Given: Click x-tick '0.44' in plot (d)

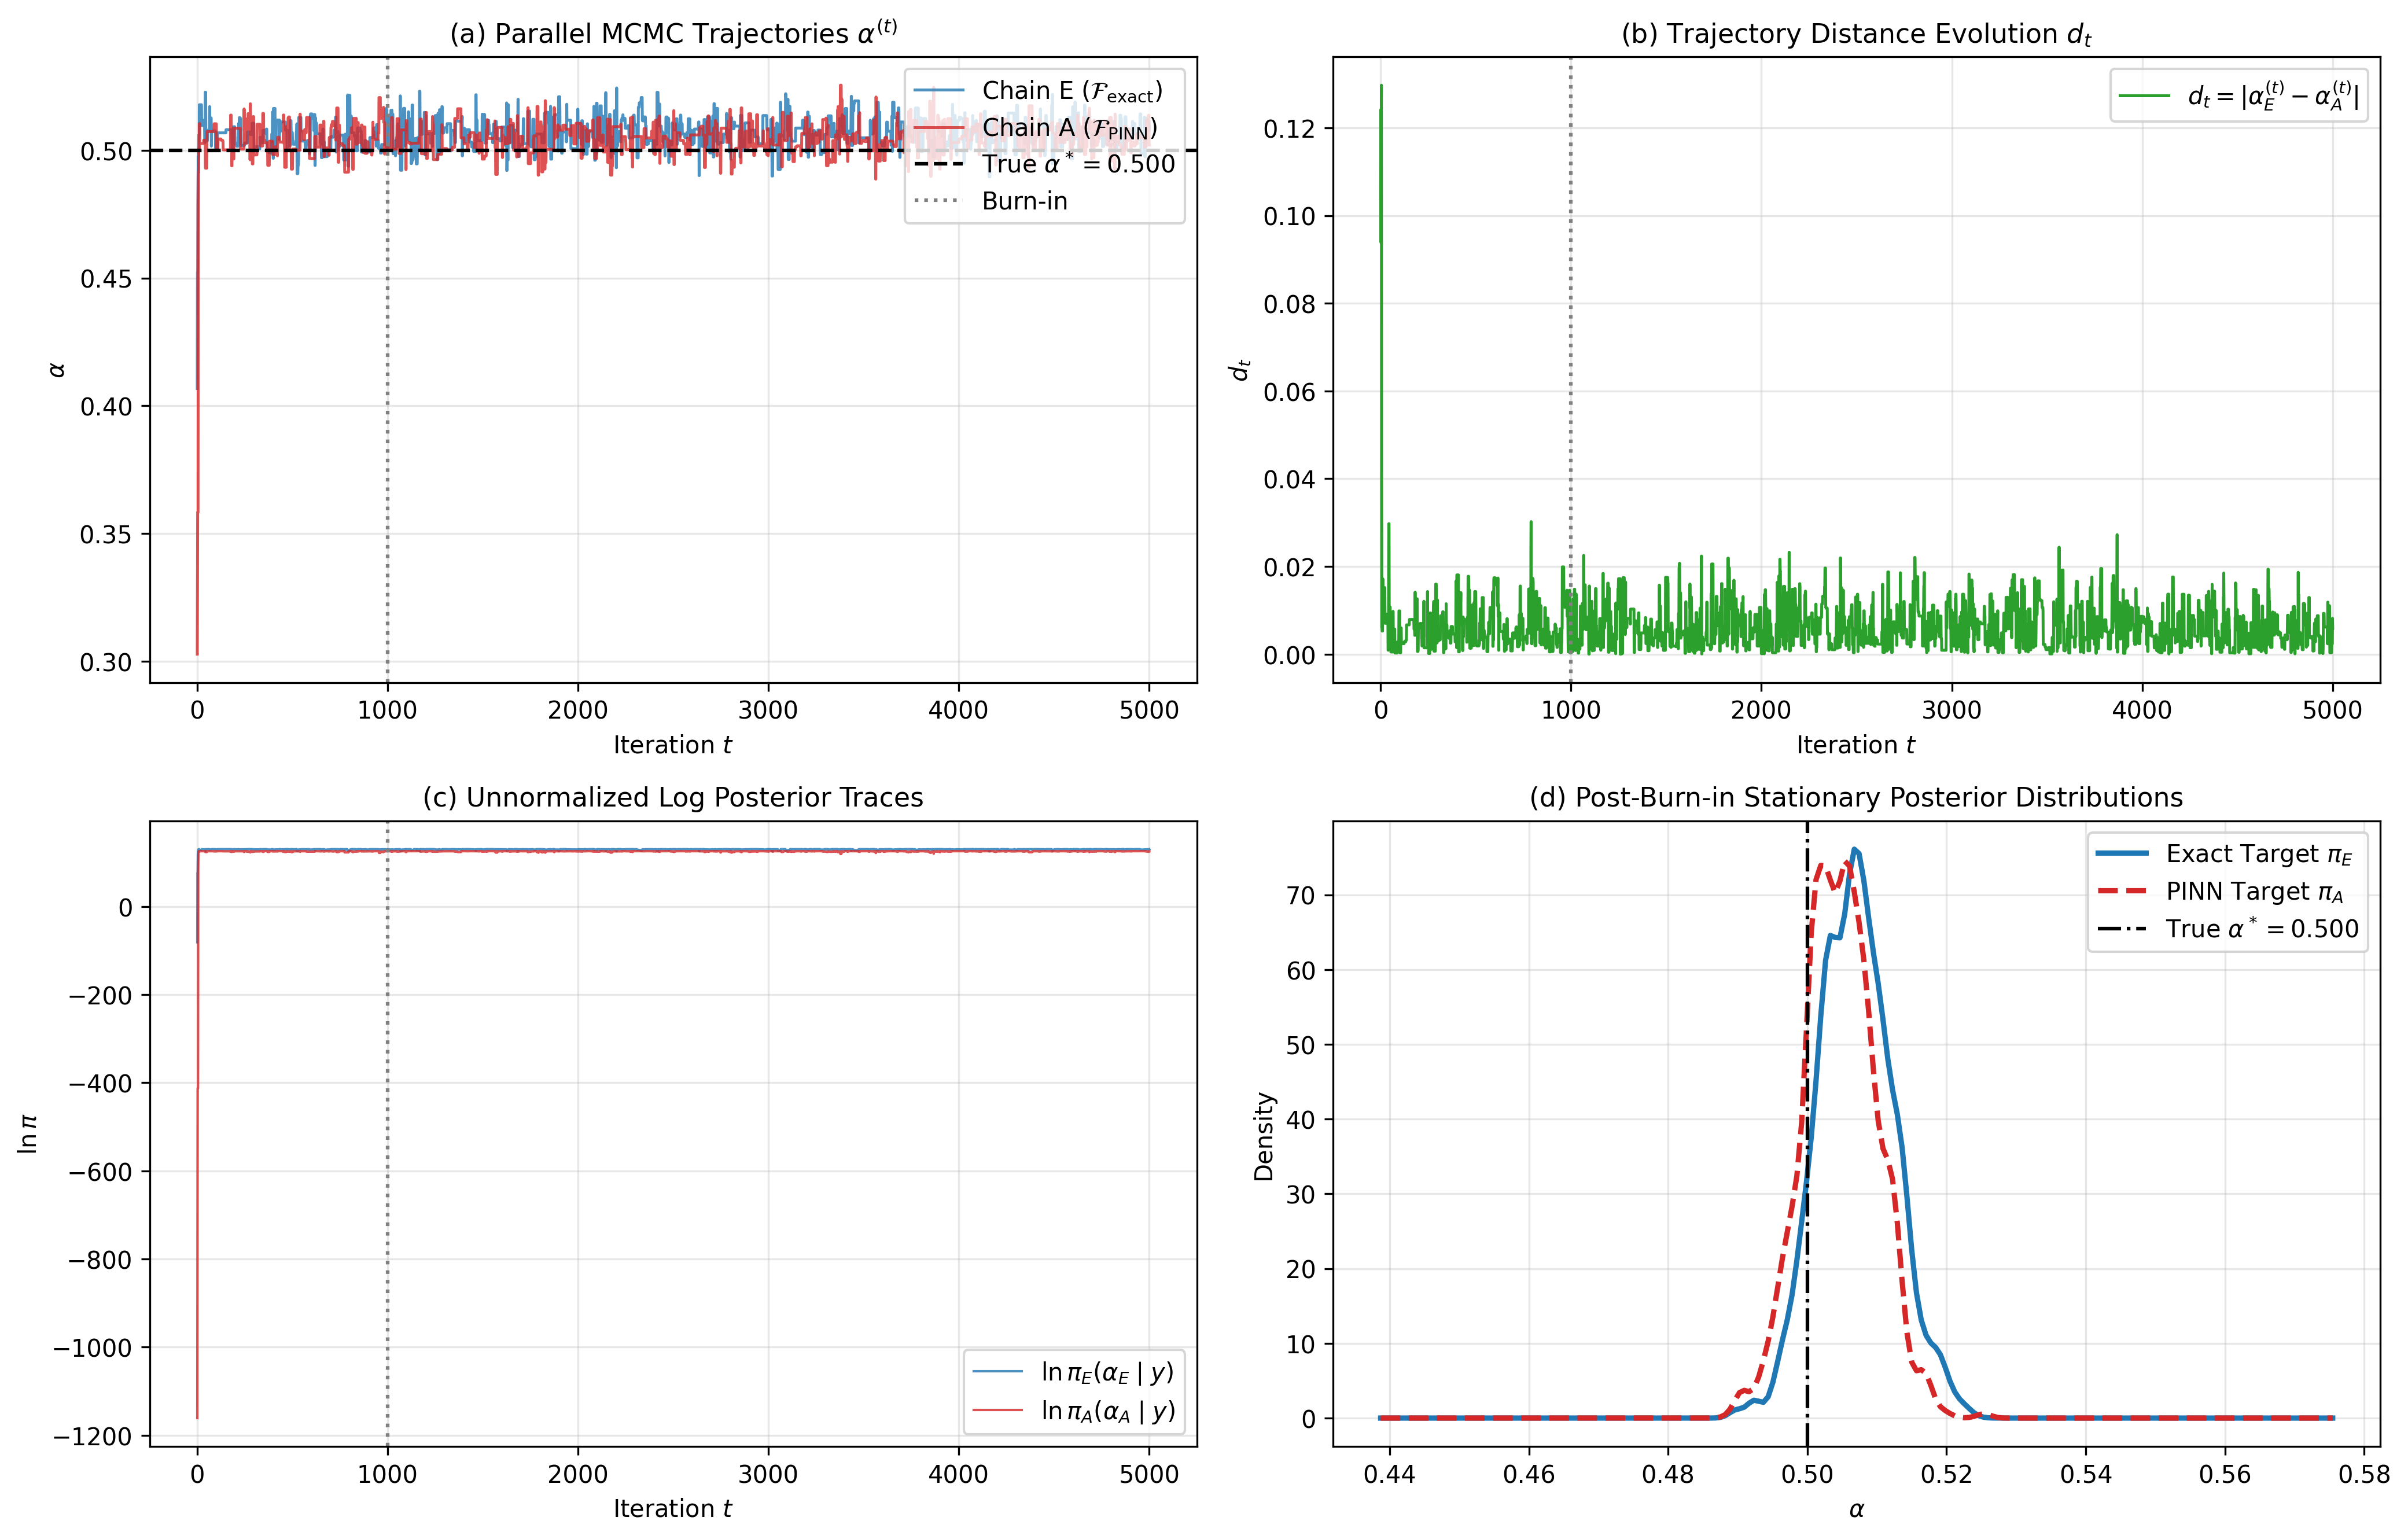Looking at the screenshot, I should tap(1389, 1474).
